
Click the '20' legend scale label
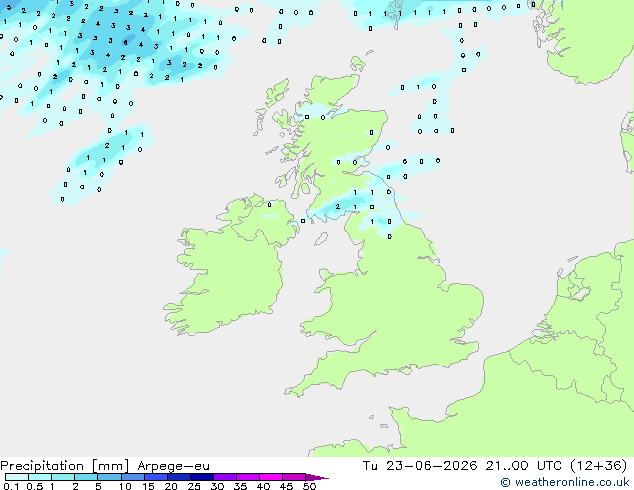[x=171, y=486]
